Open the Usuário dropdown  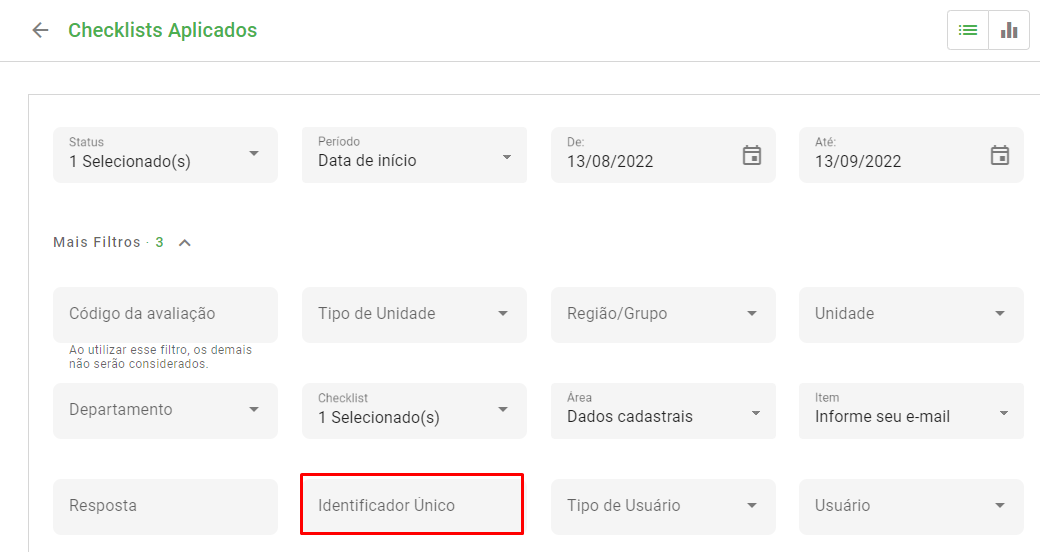click(911, 507)
